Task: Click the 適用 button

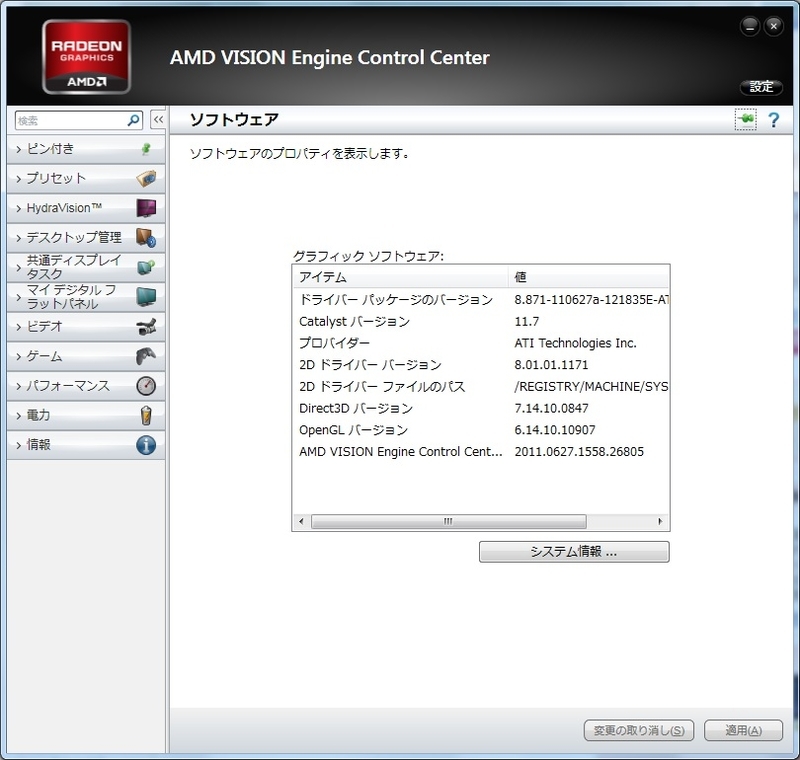Action: point(743,730)
